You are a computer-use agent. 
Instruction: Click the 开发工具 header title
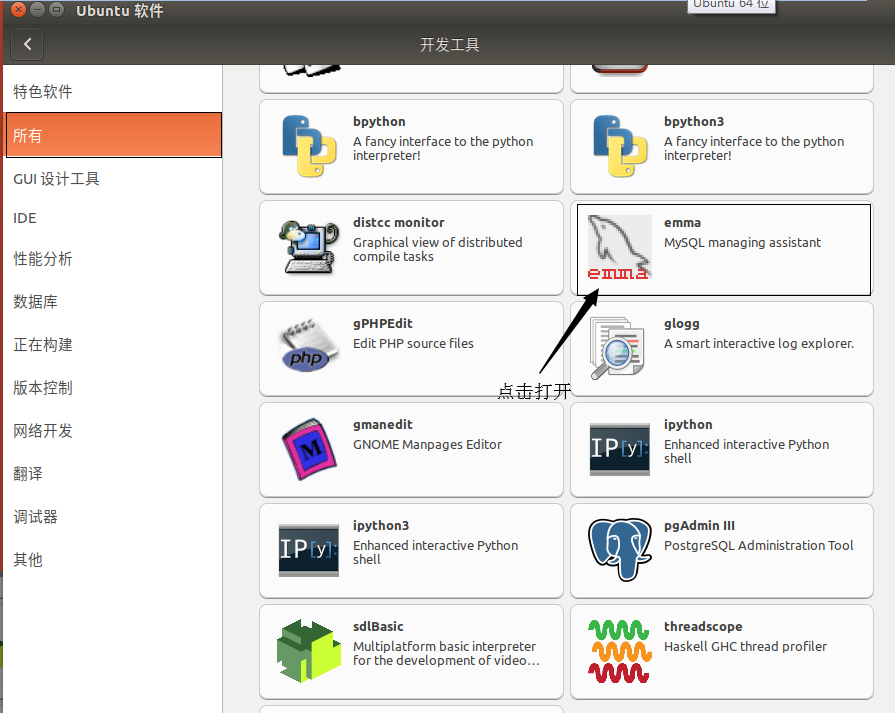[449, 45]
